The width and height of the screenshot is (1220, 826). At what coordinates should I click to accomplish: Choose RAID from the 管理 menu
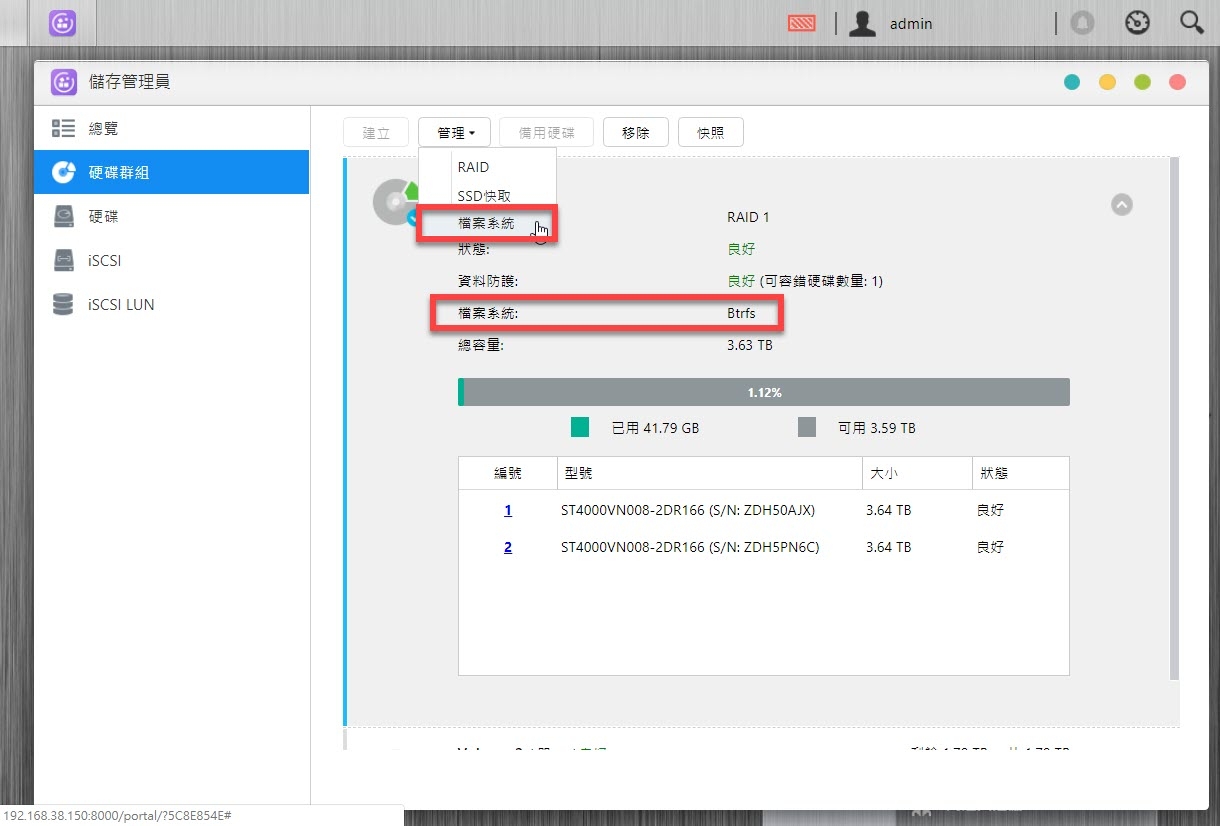click(x=487, y=167)
